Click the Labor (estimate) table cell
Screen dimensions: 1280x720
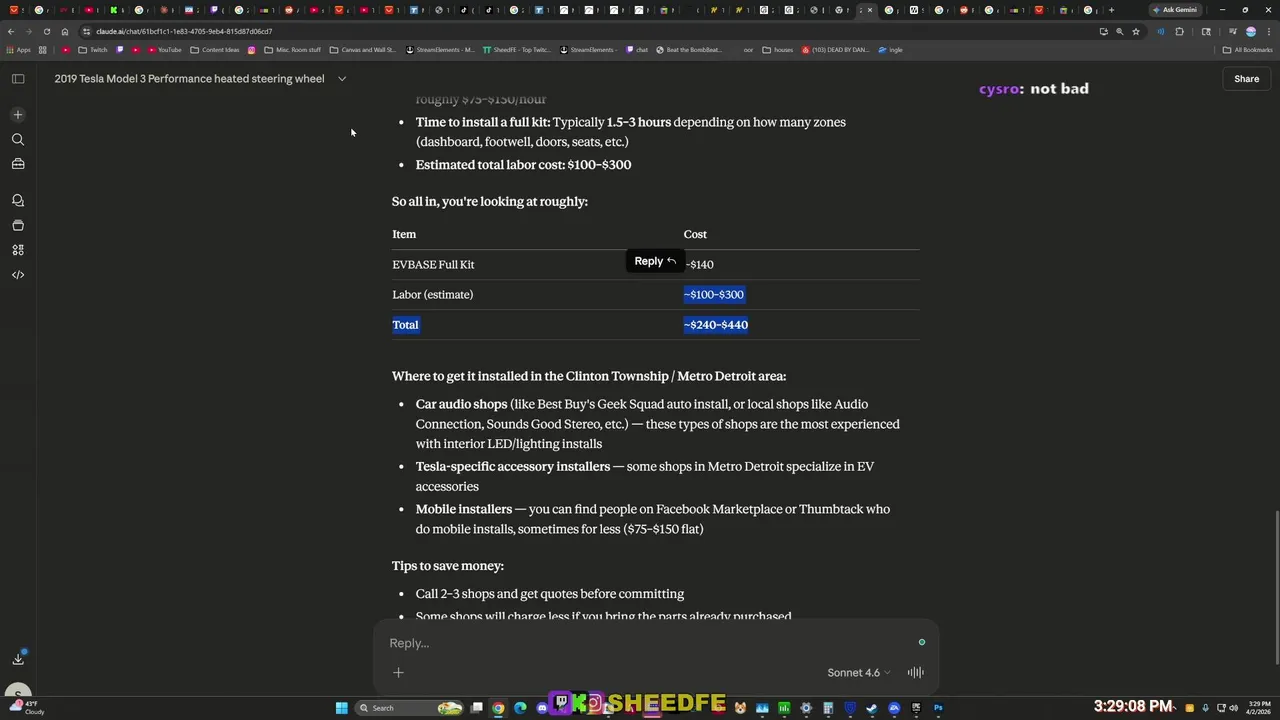coord(432,295)
